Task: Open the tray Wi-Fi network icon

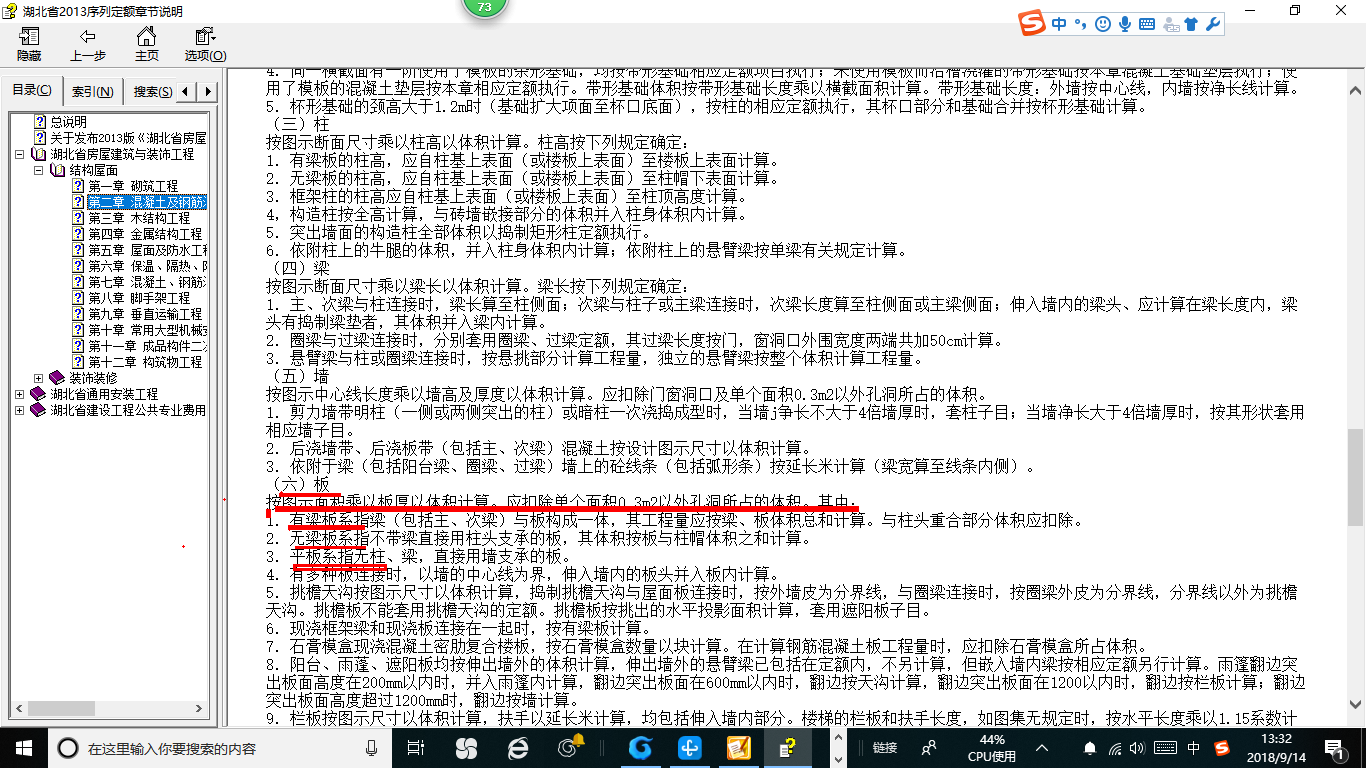Action: pyautogui.click(x=1116, y=748)
